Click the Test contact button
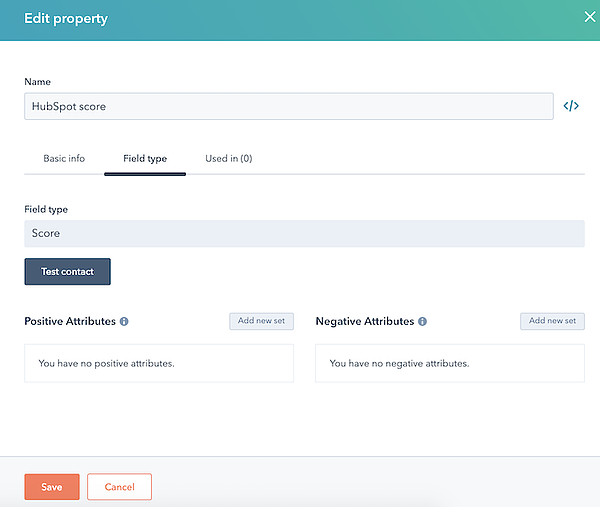The height and width of the screenshot is (507, 600). tap(67, 272)
